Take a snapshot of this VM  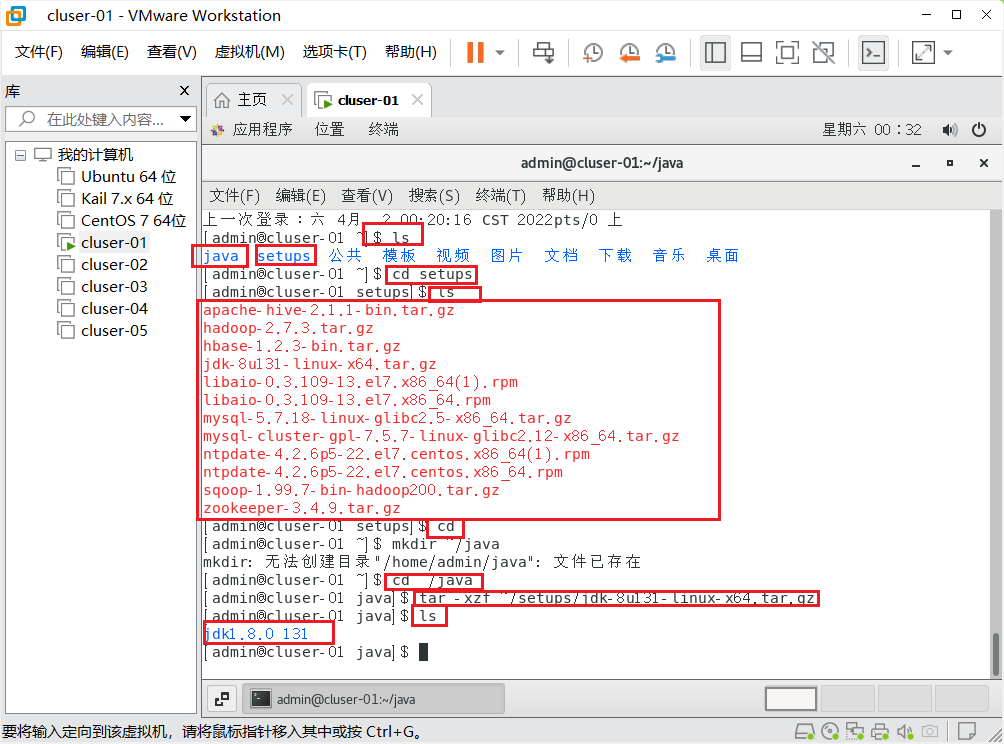point(593,53)
